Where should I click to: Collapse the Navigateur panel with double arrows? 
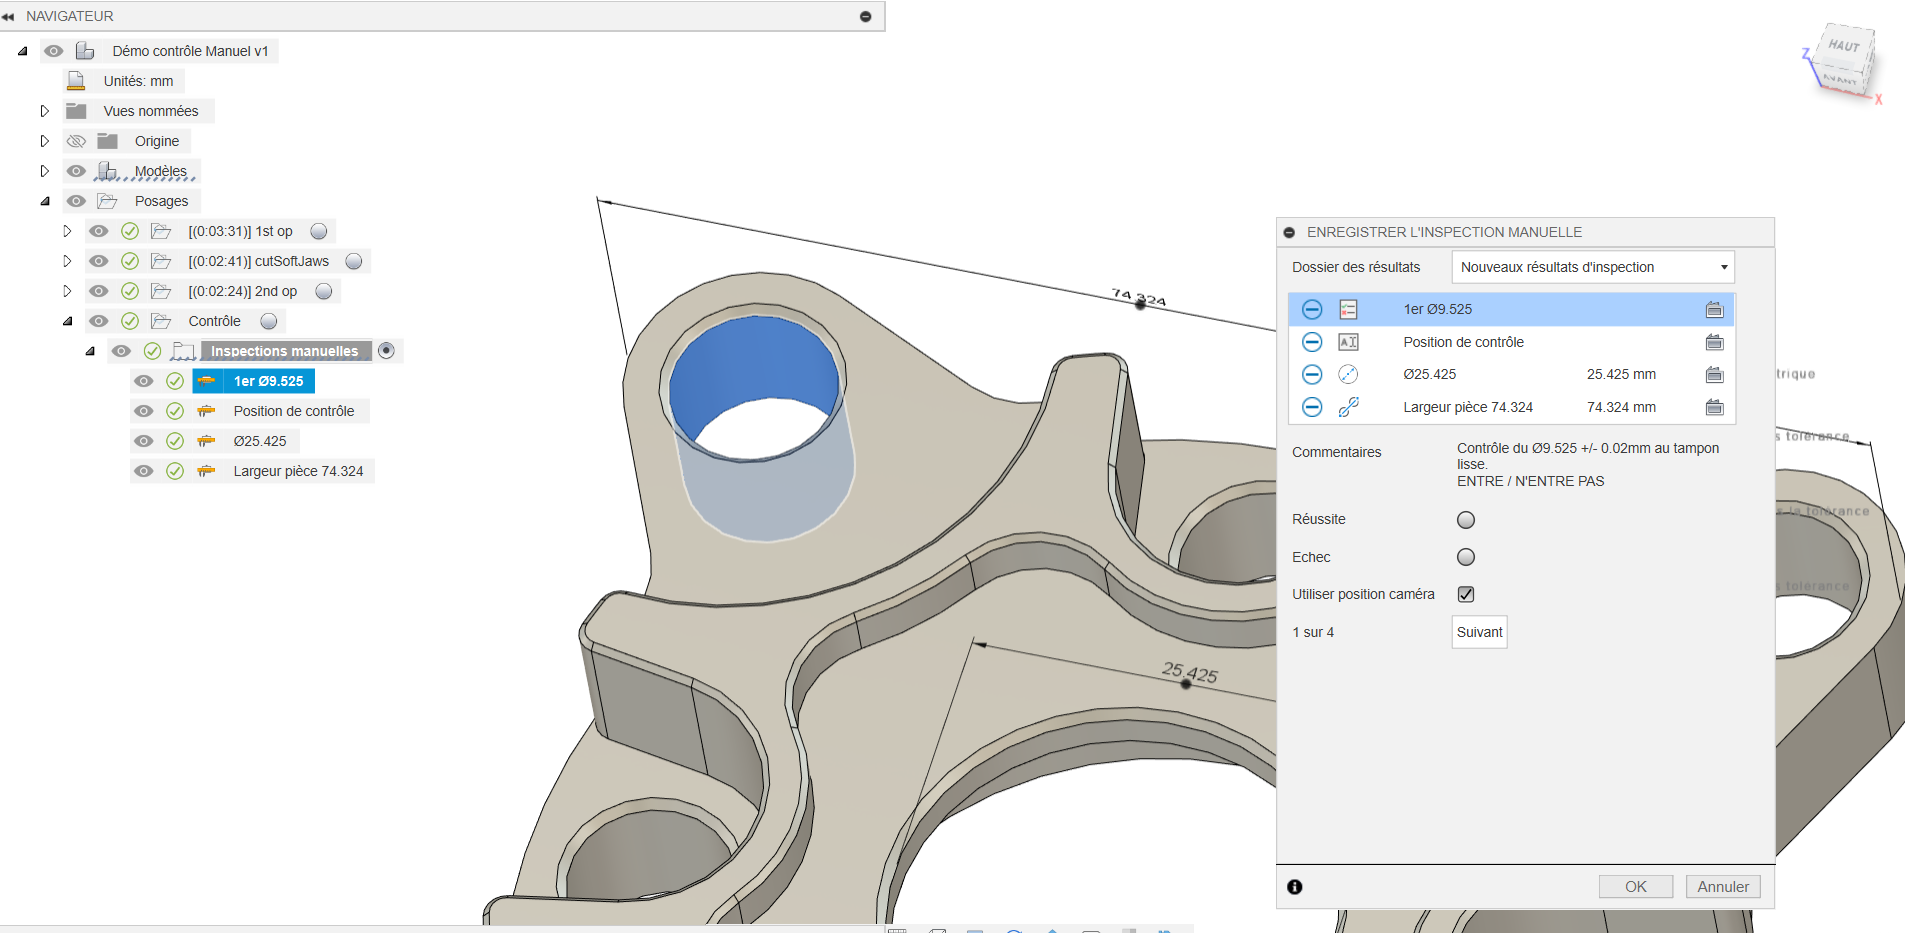coord(9,17)
